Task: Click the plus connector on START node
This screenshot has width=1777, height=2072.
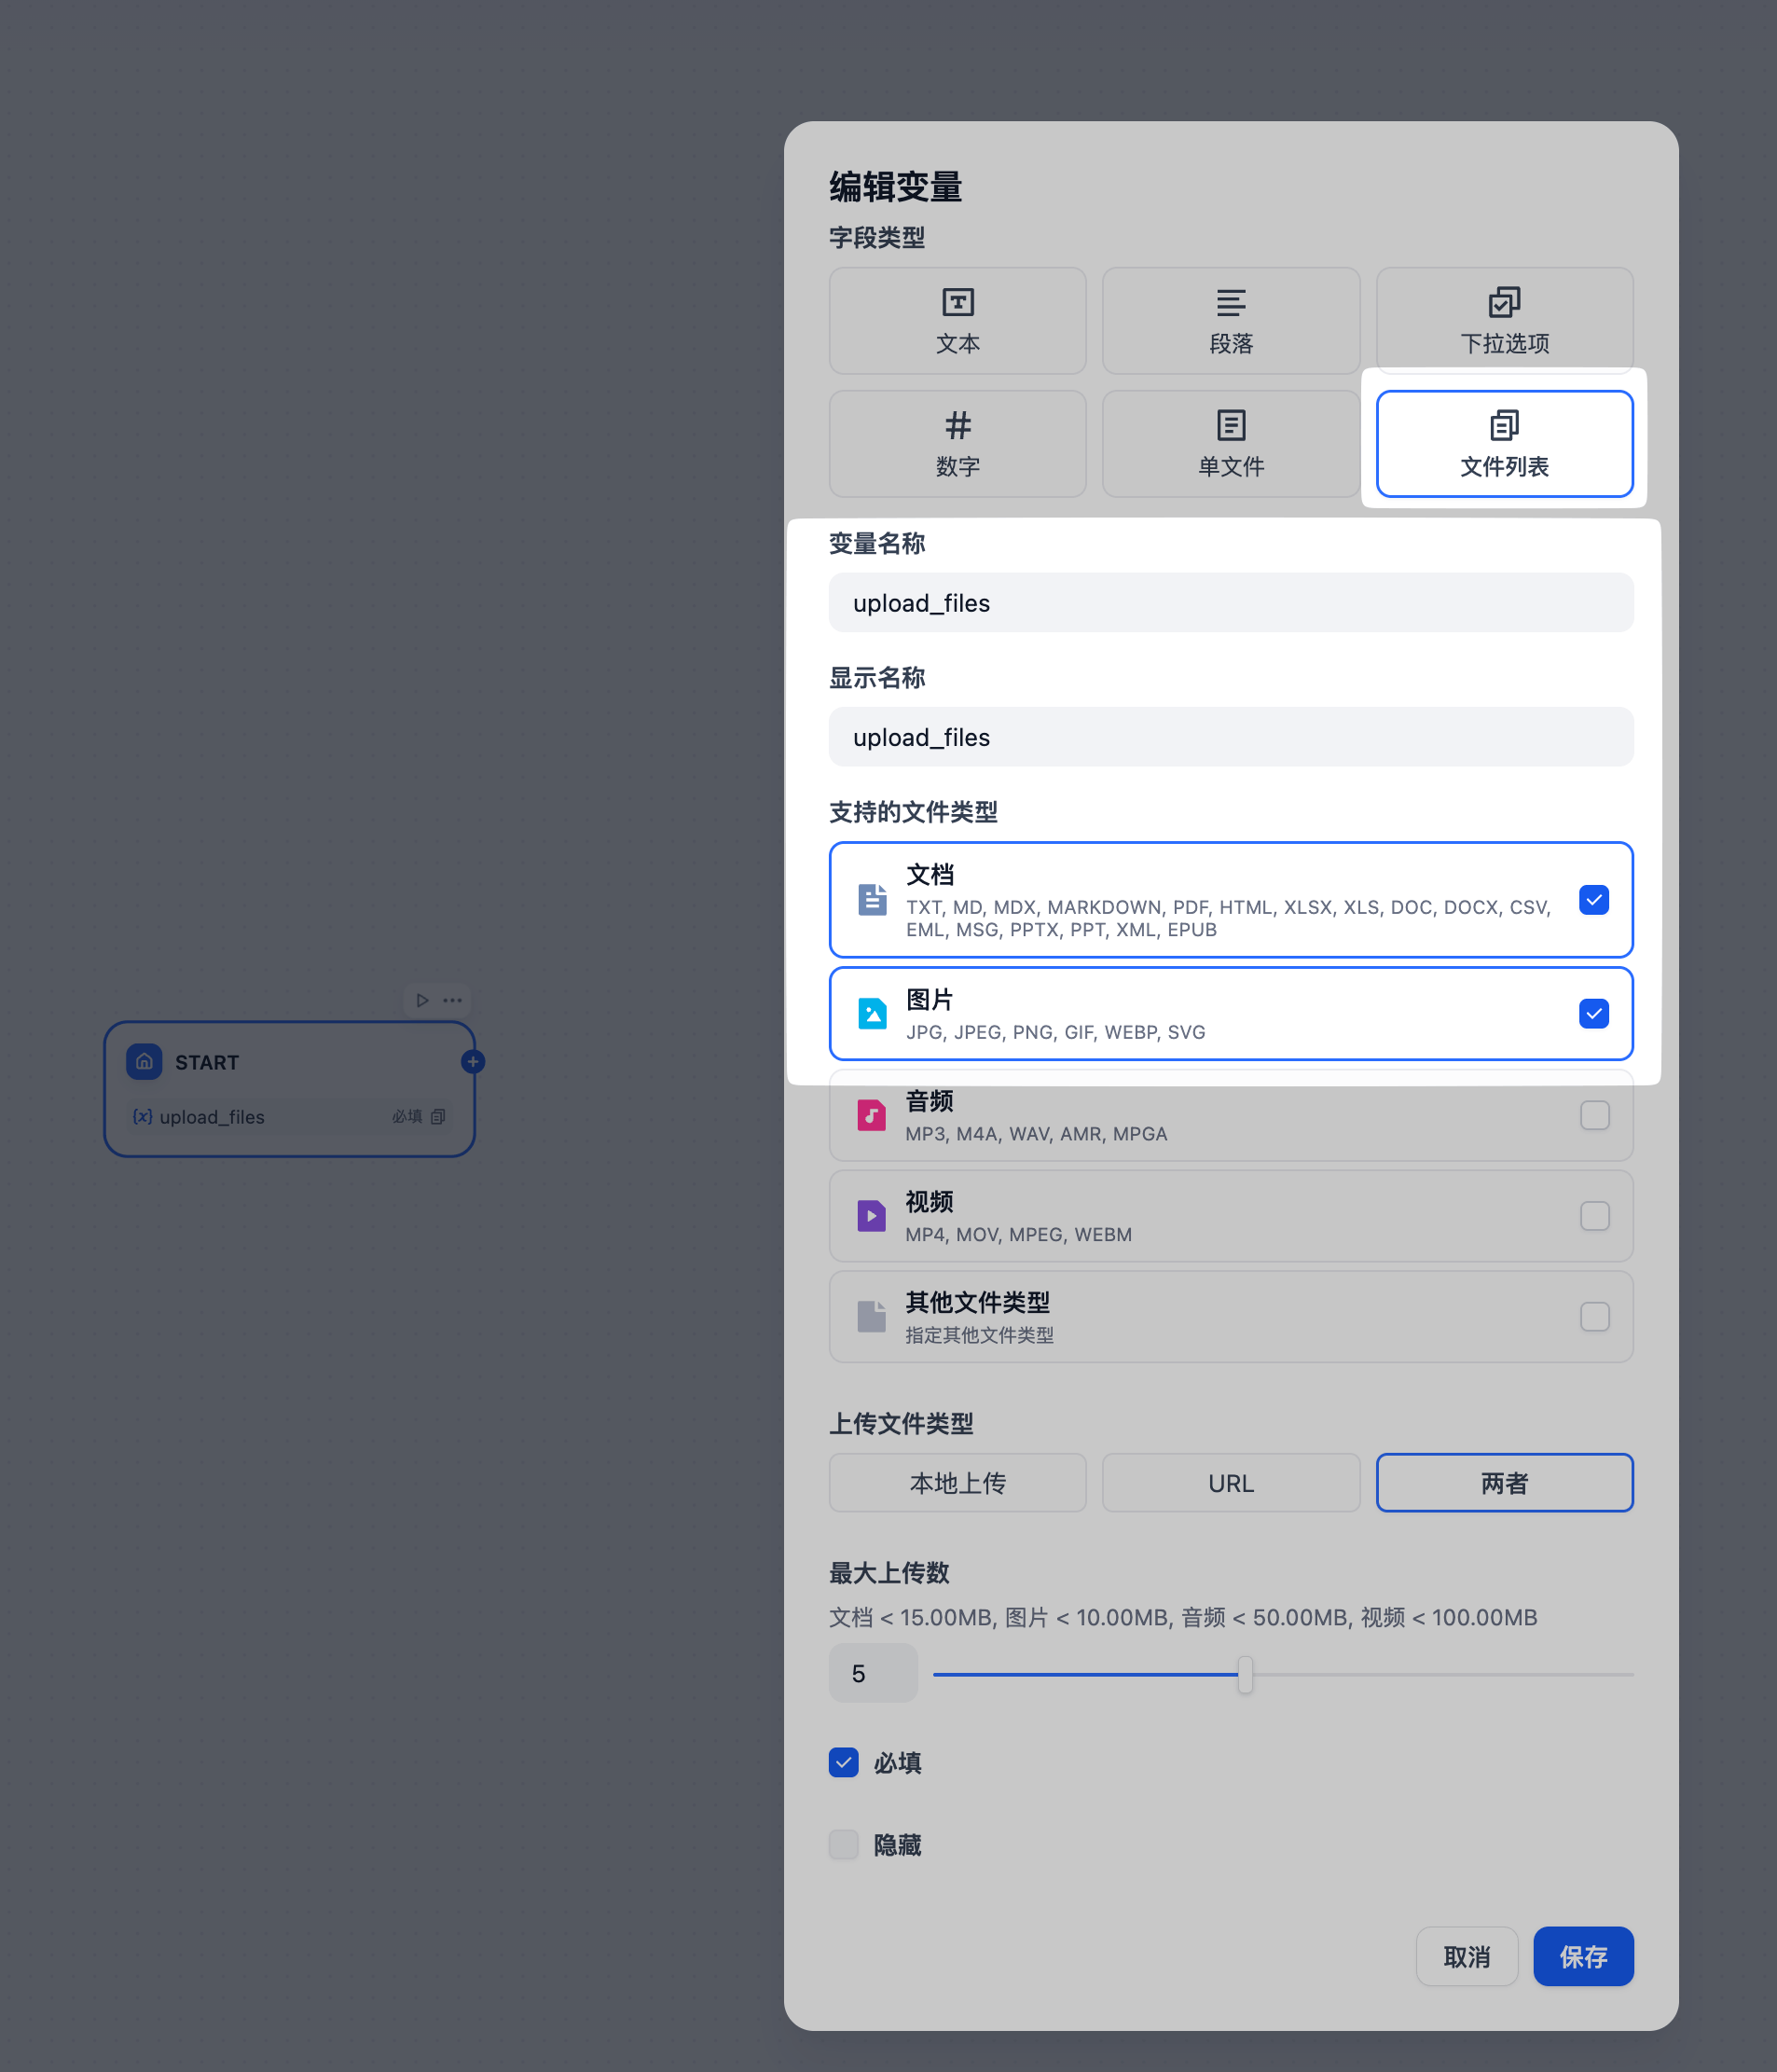Action: pyautogui.click(x=473, y=1062)
